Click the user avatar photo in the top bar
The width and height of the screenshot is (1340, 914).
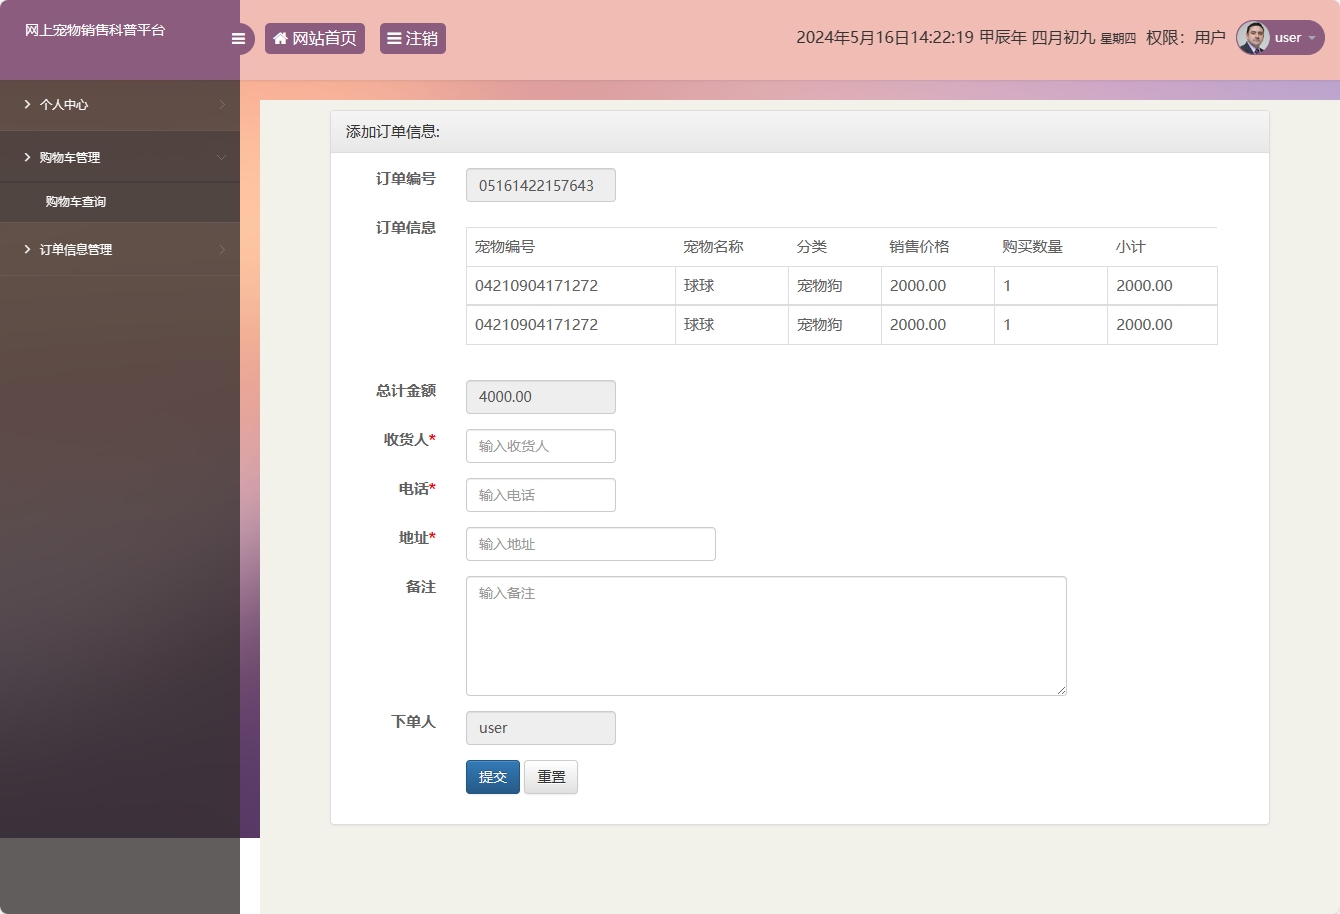click(1252, 38)
